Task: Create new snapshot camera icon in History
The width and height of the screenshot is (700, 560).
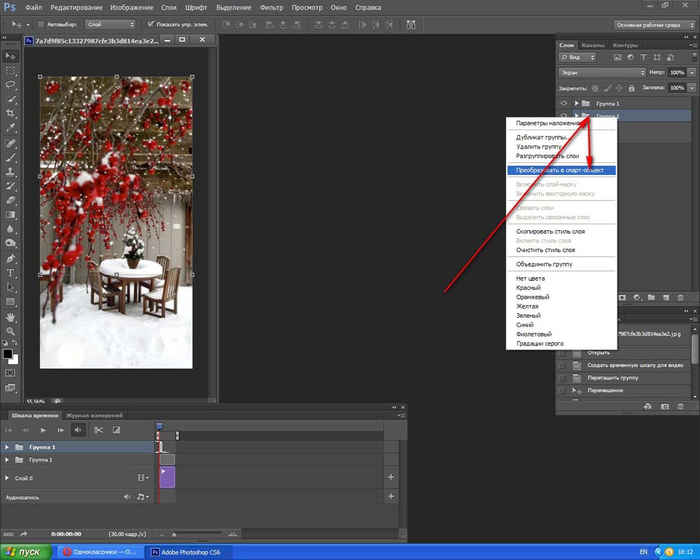Action: 665,407
